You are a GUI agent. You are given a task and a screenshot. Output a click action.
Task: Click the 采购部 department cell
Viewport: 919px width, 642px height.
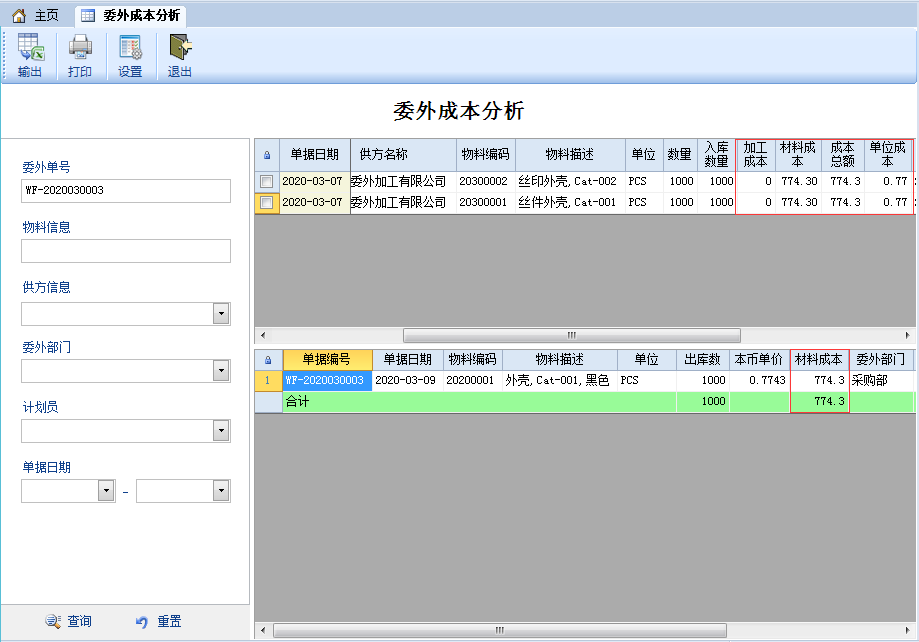coord(880,381)
